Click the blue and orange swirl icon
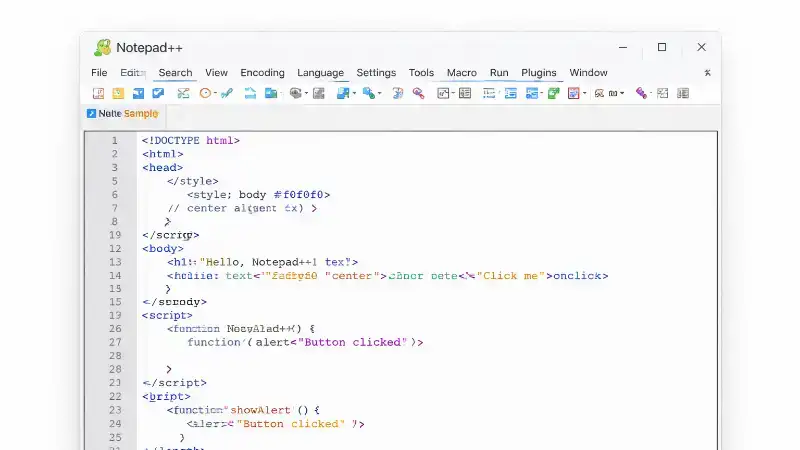Image resolution: width=800 pixels, height=450 pixels. tap(397, 93)
